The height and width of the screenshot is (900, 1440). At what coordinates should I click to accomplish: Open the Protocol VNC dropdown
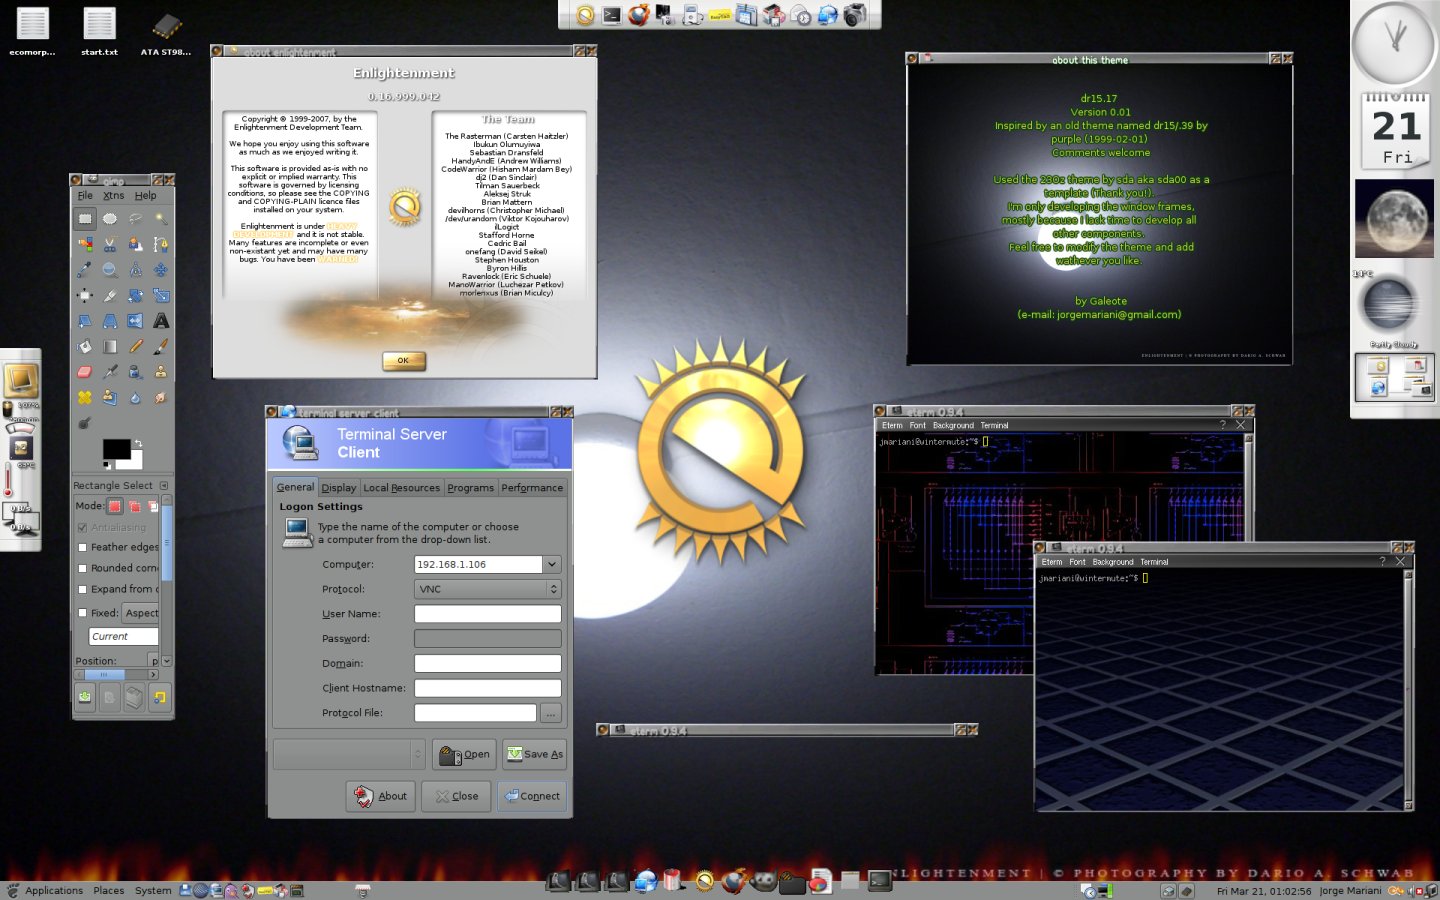click(488, 589)
